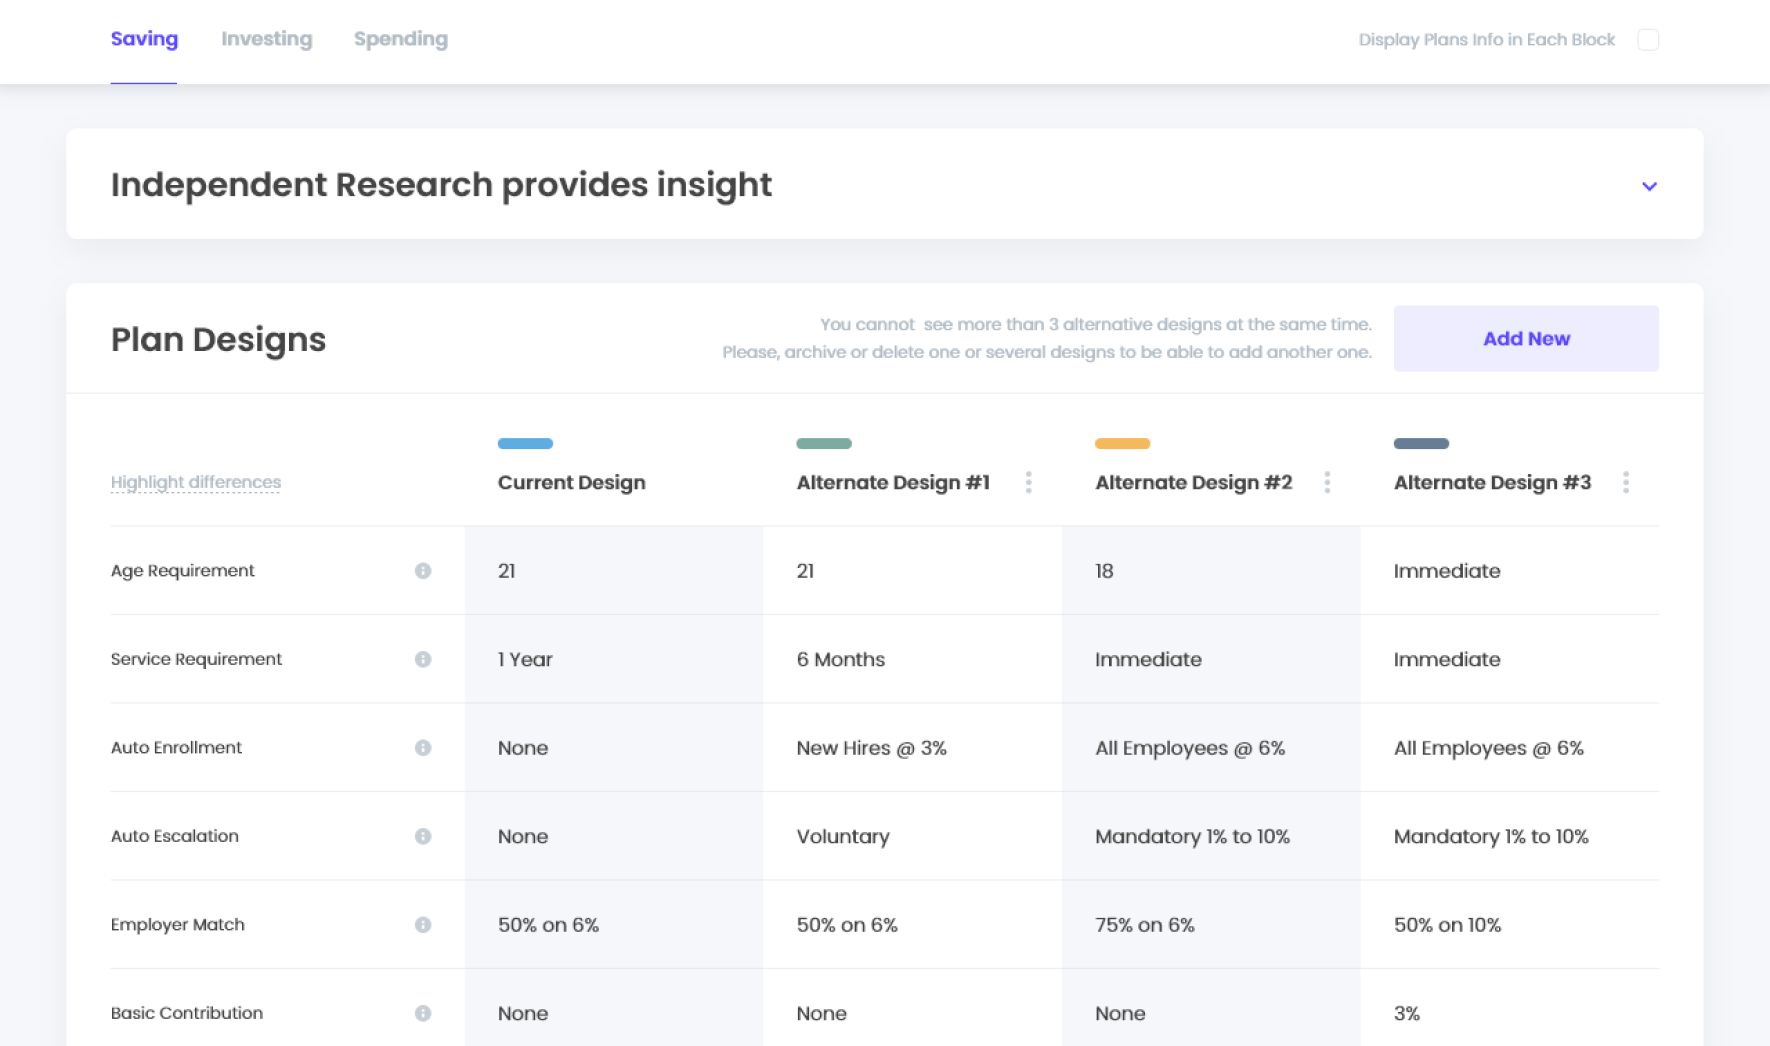Open options menu for Alternate Design #3

pyautogui.click(x=1626, y=483)
